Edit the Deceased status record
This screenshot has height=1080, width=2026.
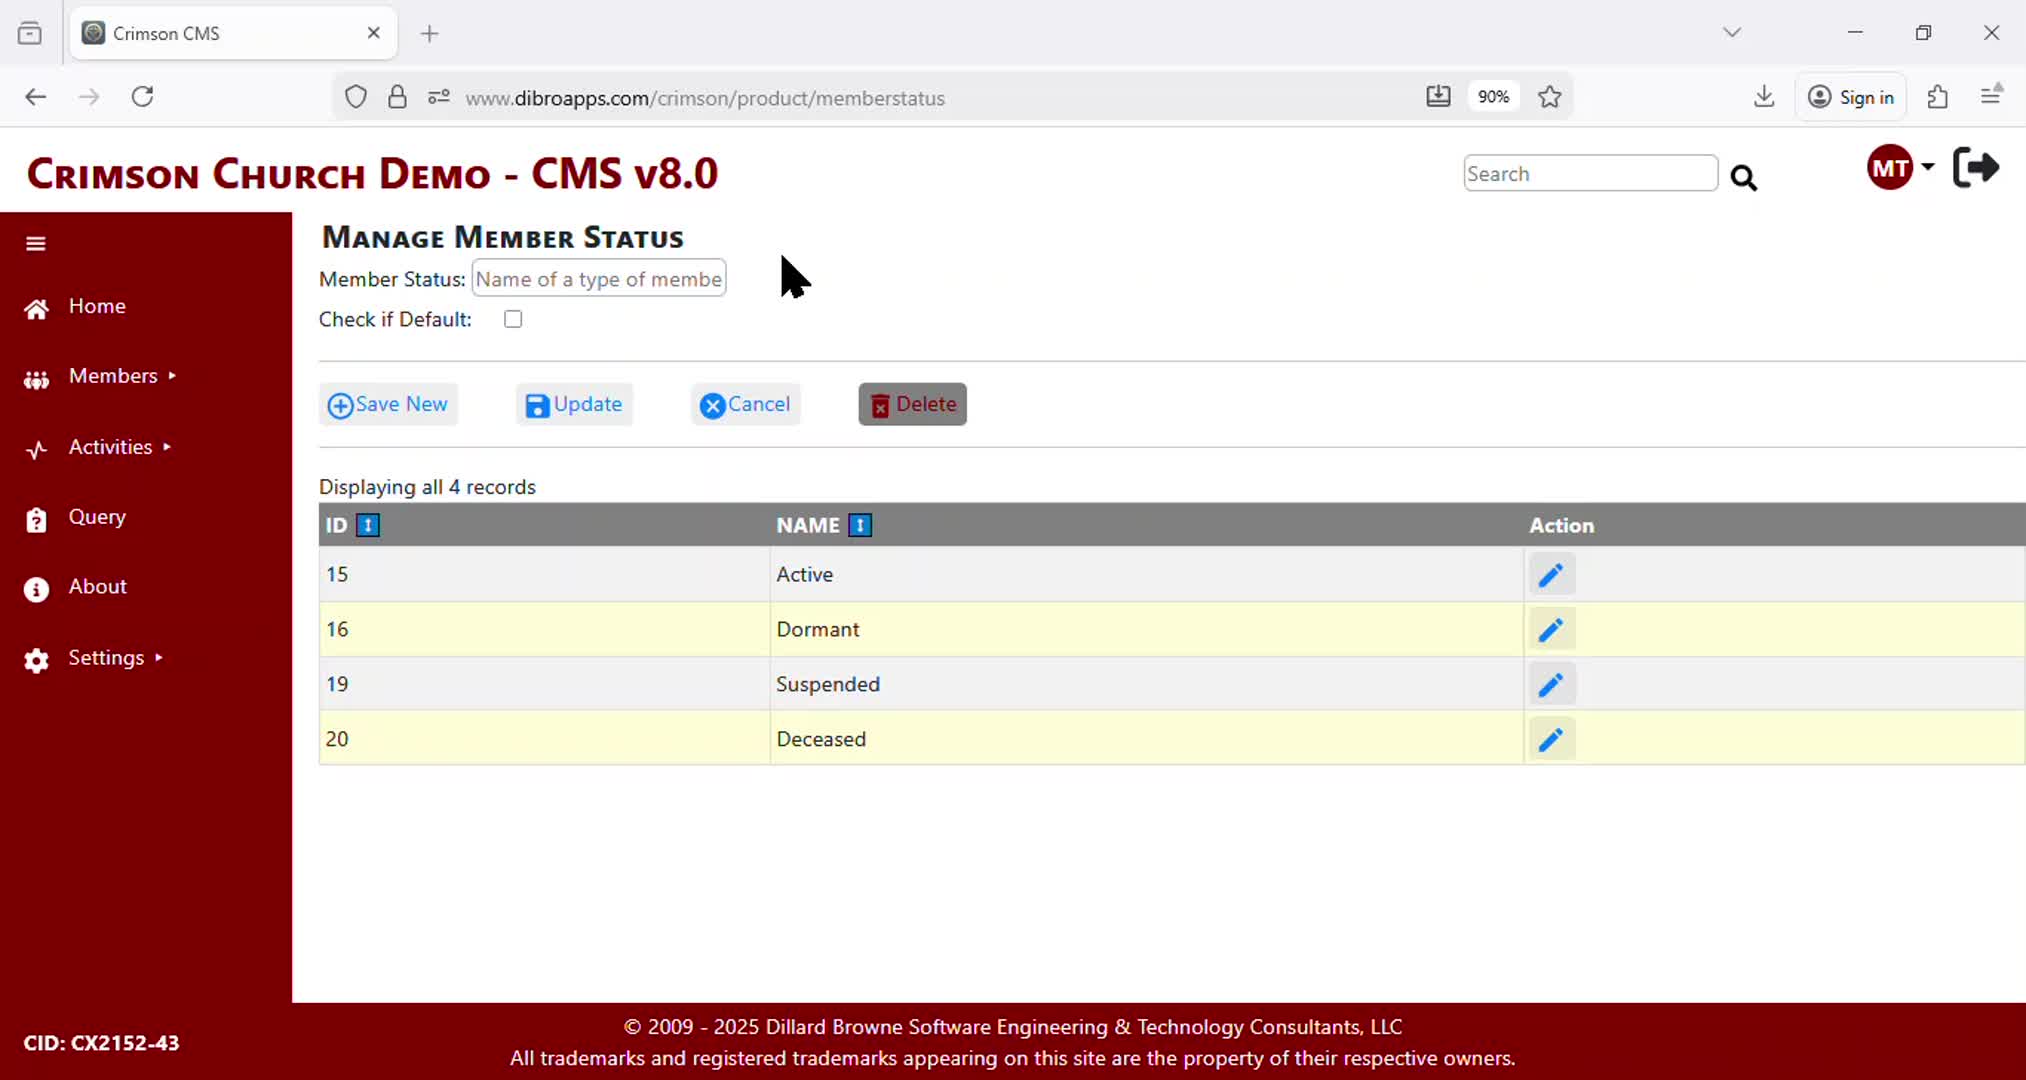1550,740
